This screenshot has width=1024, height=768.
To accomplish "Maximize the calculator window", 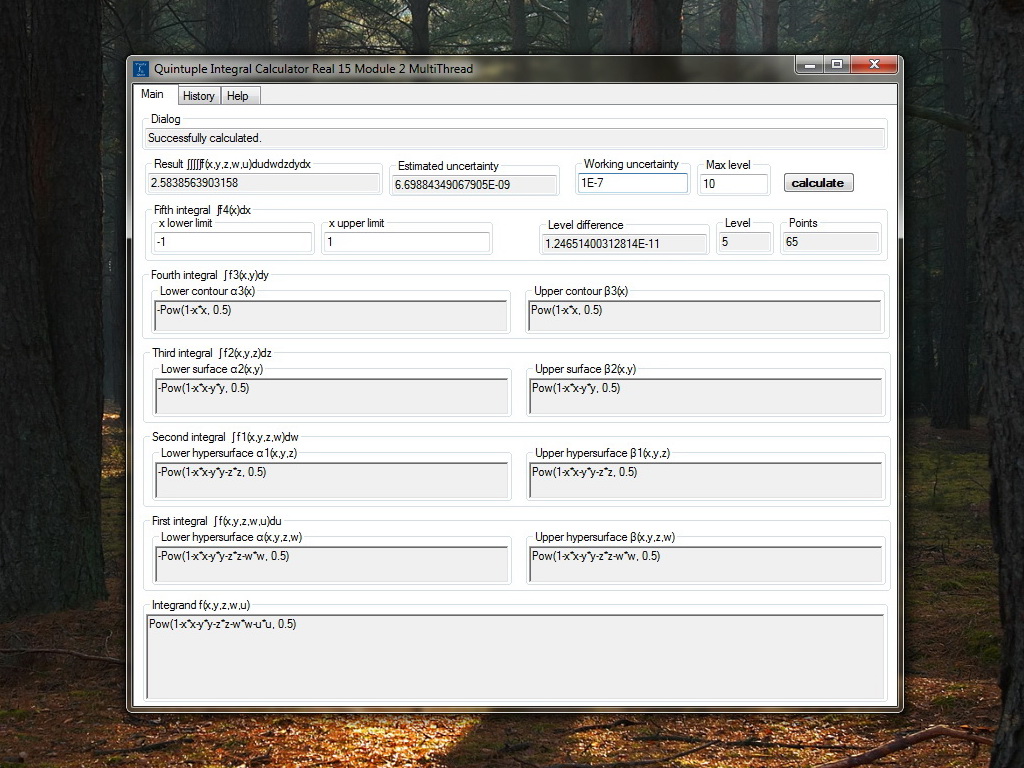I will pyautogui.click(x=837, y=65).
